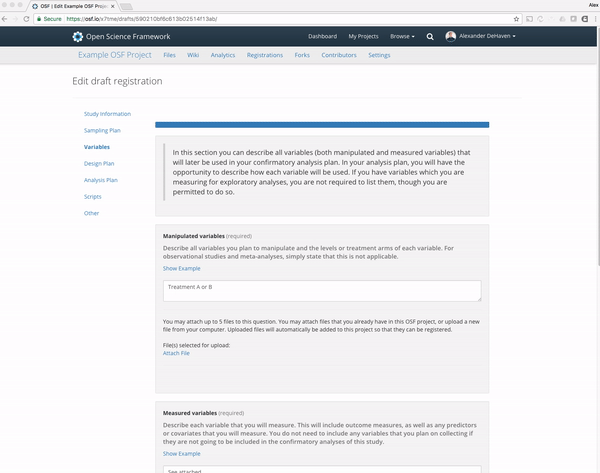Click the browser address bar URL
This screenshot has height=473, width=600.
tap(142, 19)
